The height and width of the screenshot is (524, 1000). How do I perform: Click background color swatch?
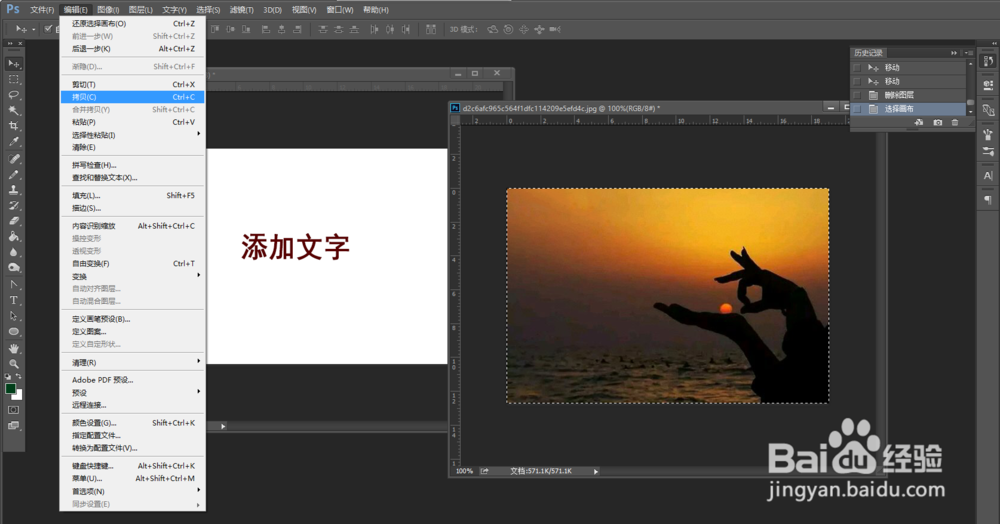pos(18,395)
